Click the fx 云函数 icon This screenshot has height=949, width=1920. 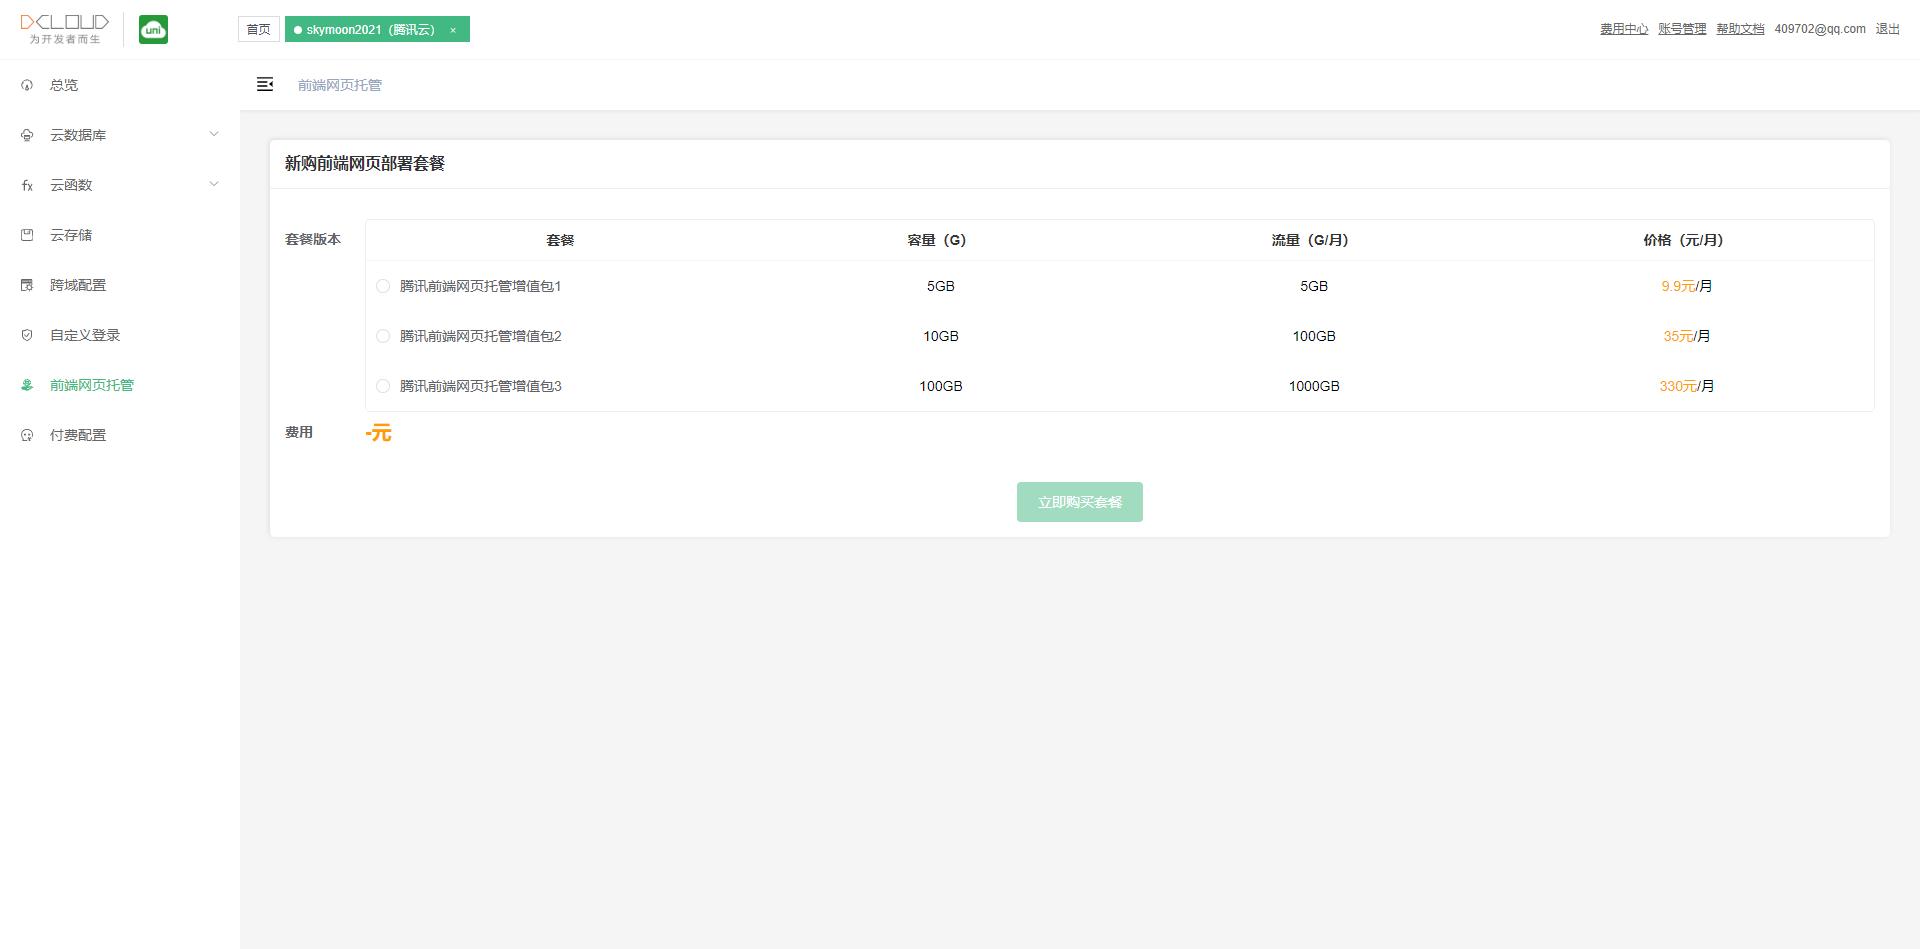tap(27, 185)
